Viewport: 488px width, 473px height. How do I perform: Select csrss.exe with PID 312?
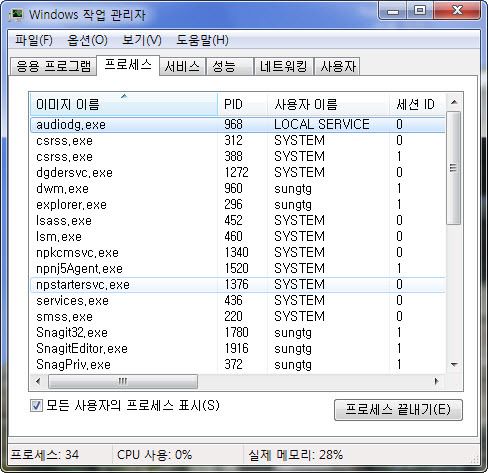[238, 141]
